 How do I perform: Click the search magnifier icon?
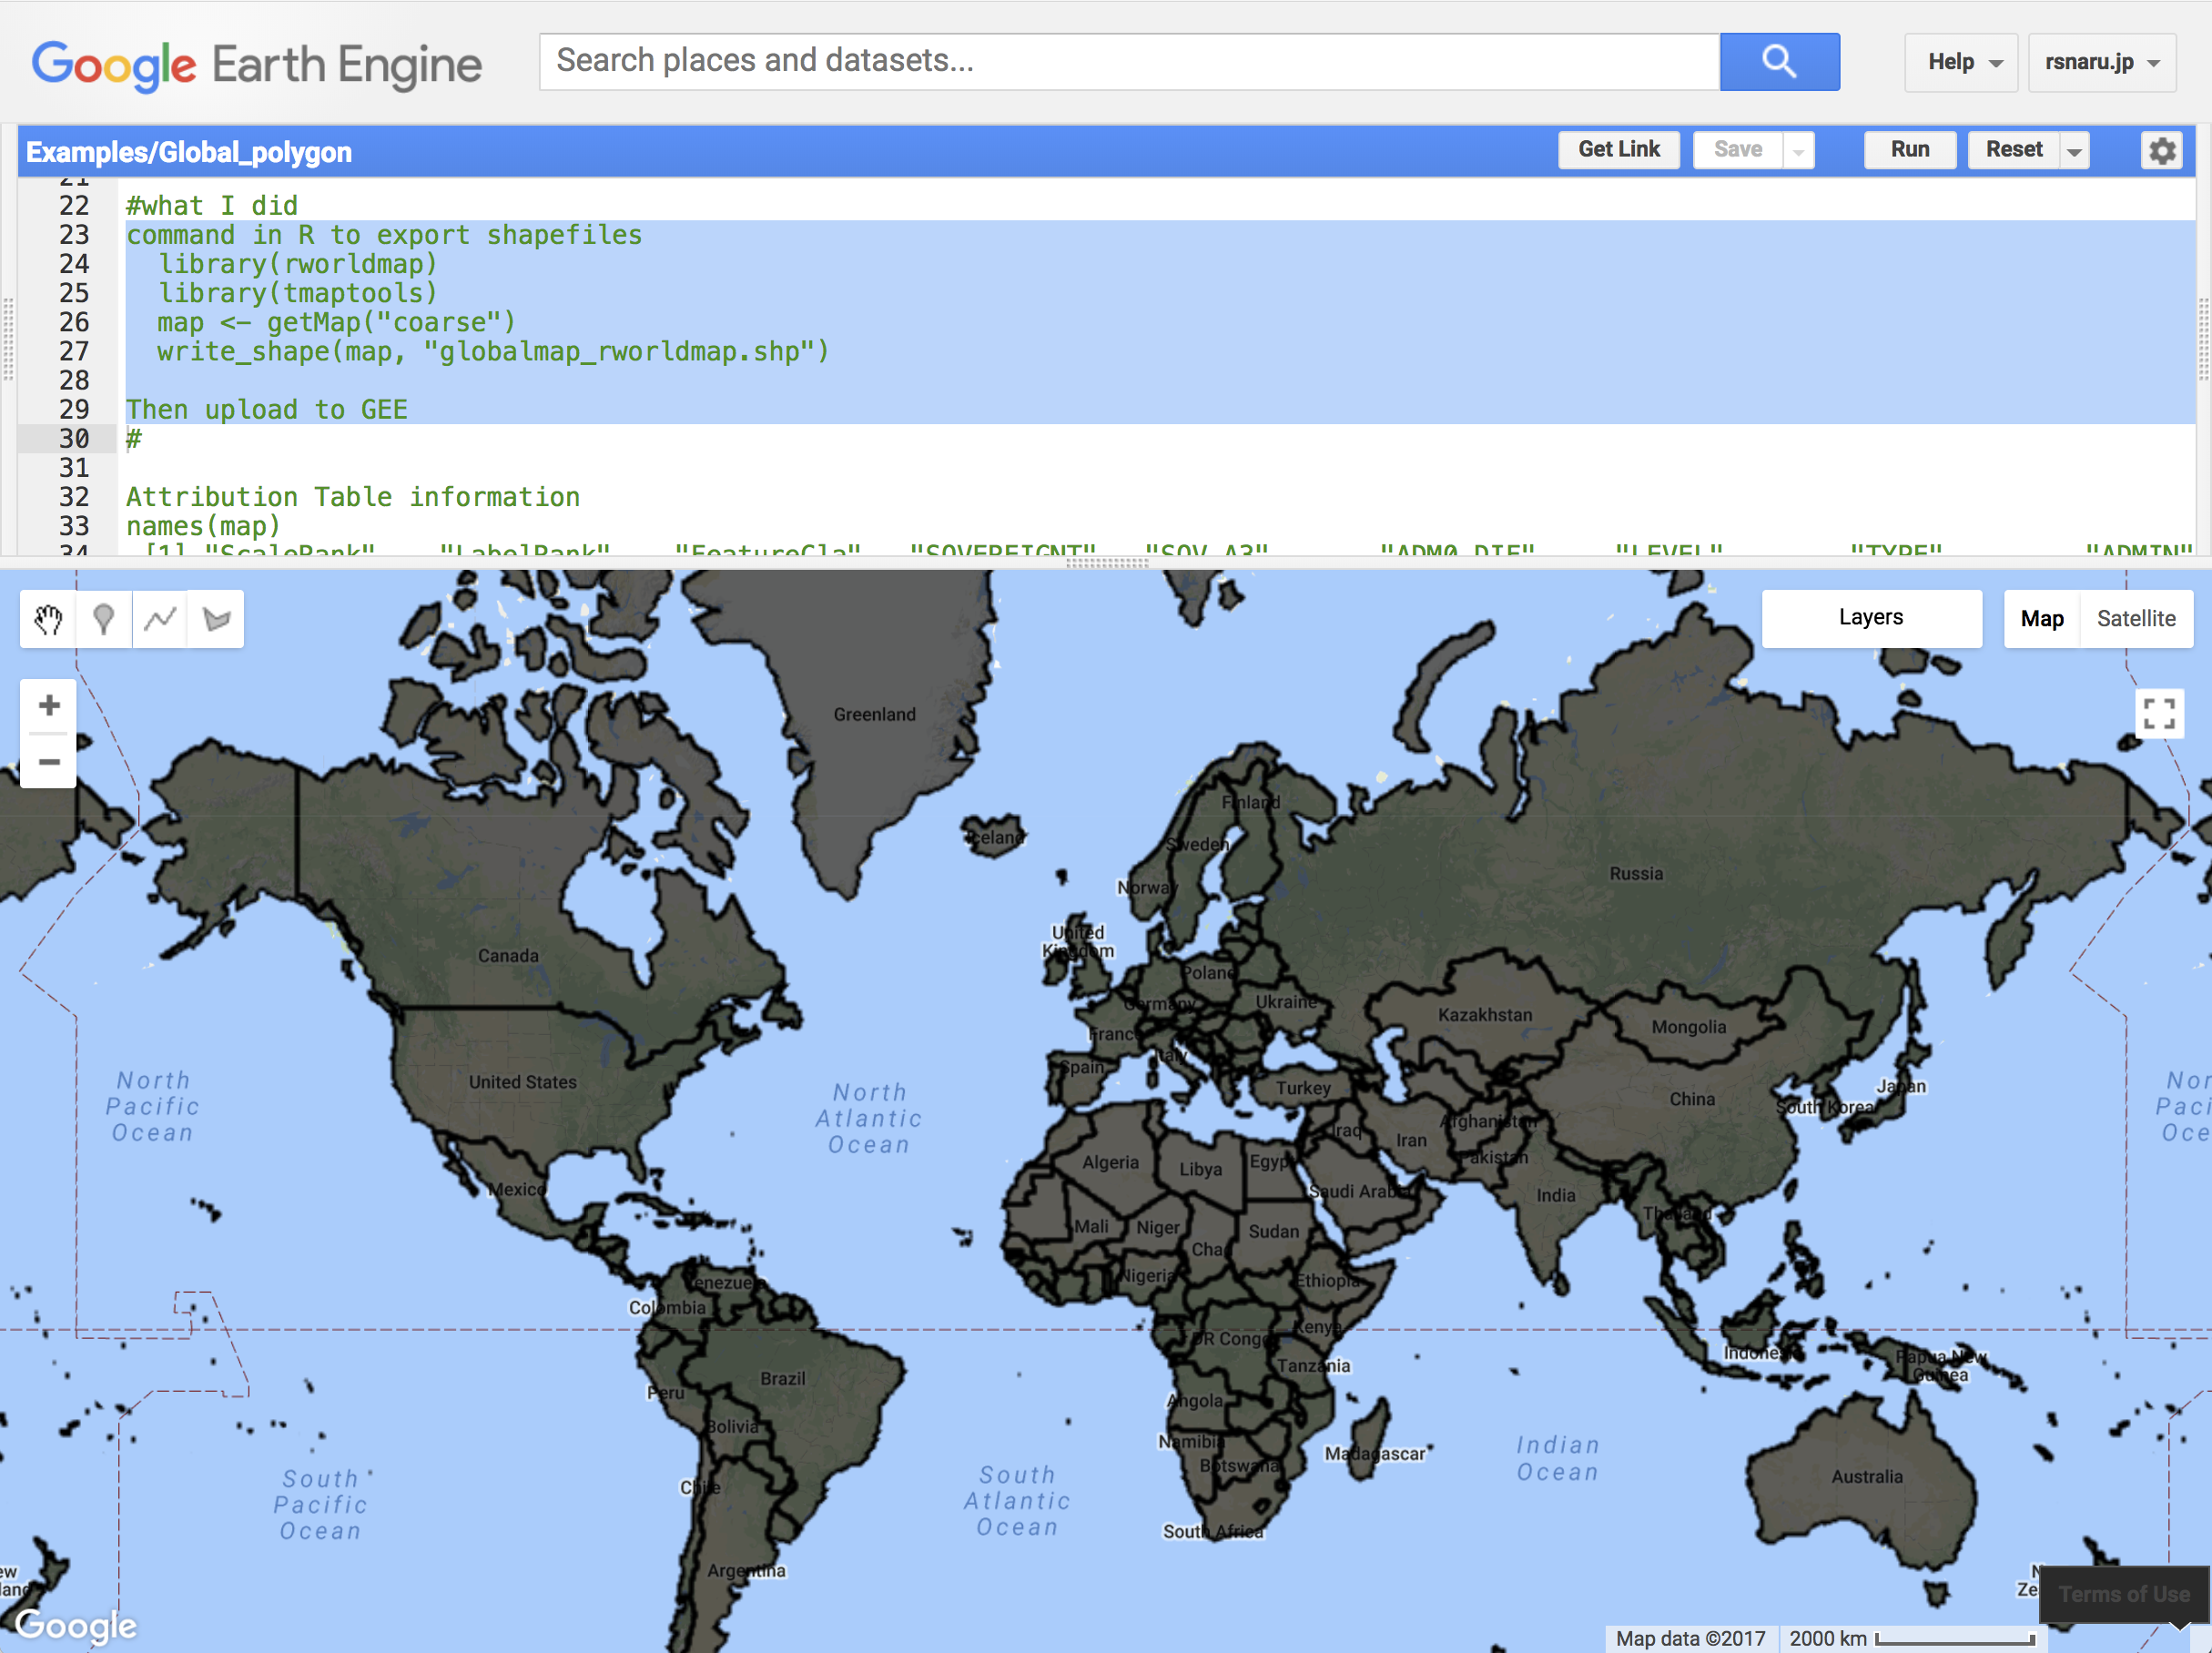click(1779, 61)
